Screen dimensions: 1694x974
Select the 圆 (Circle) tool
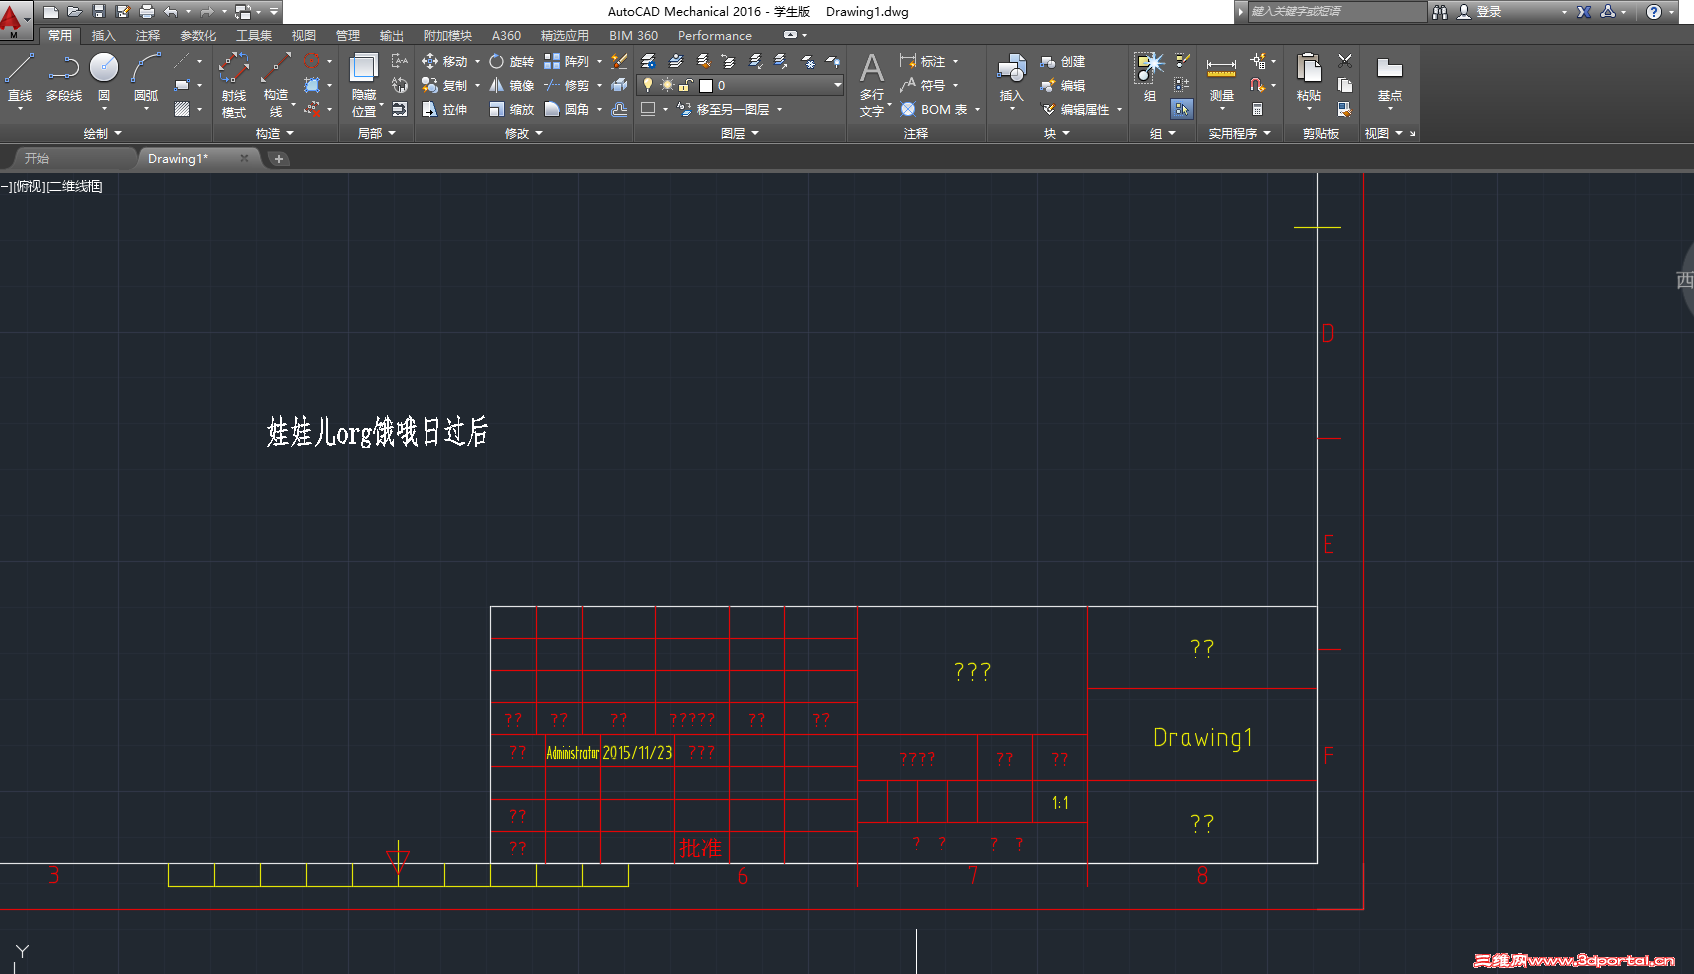point(104,77)
